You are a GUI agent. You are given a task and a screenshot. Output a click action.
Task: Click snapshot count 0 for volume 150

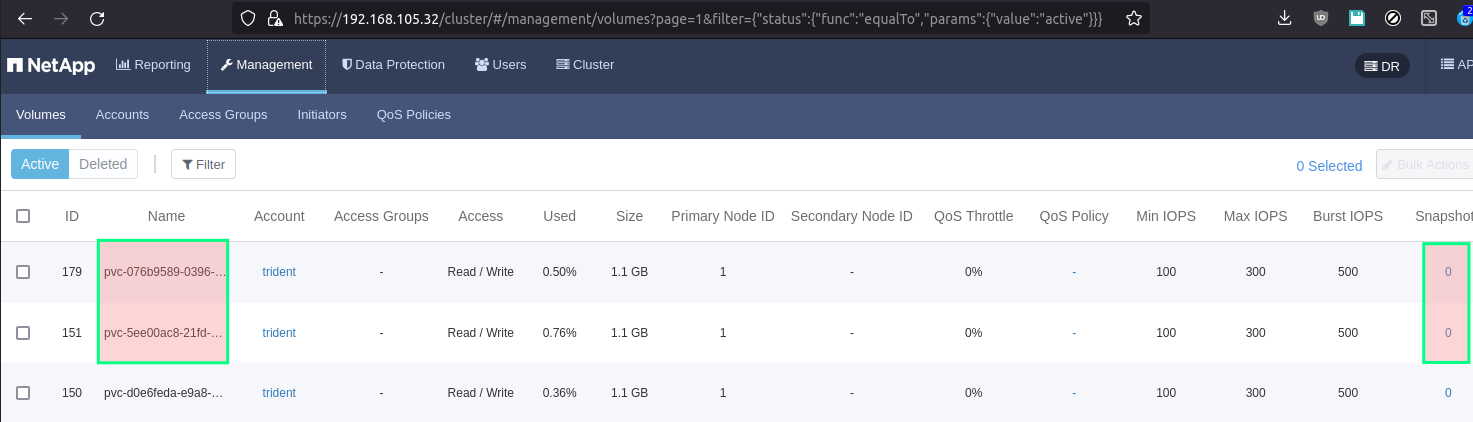pos(1448,393)
